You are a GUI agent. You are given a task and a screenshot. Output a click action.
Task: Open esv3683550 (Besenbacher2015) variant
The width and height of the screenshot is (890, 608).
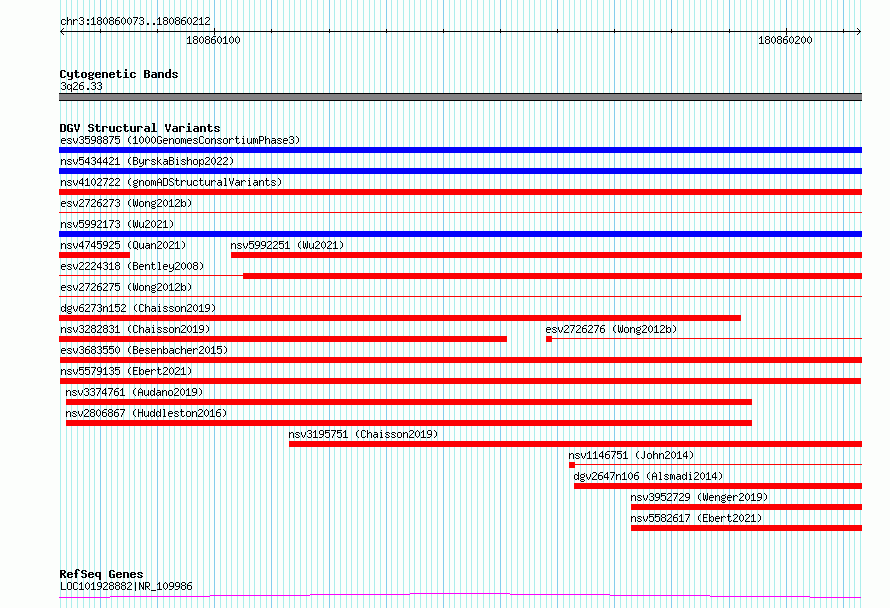pyautogui.click(x=144, y=350)
